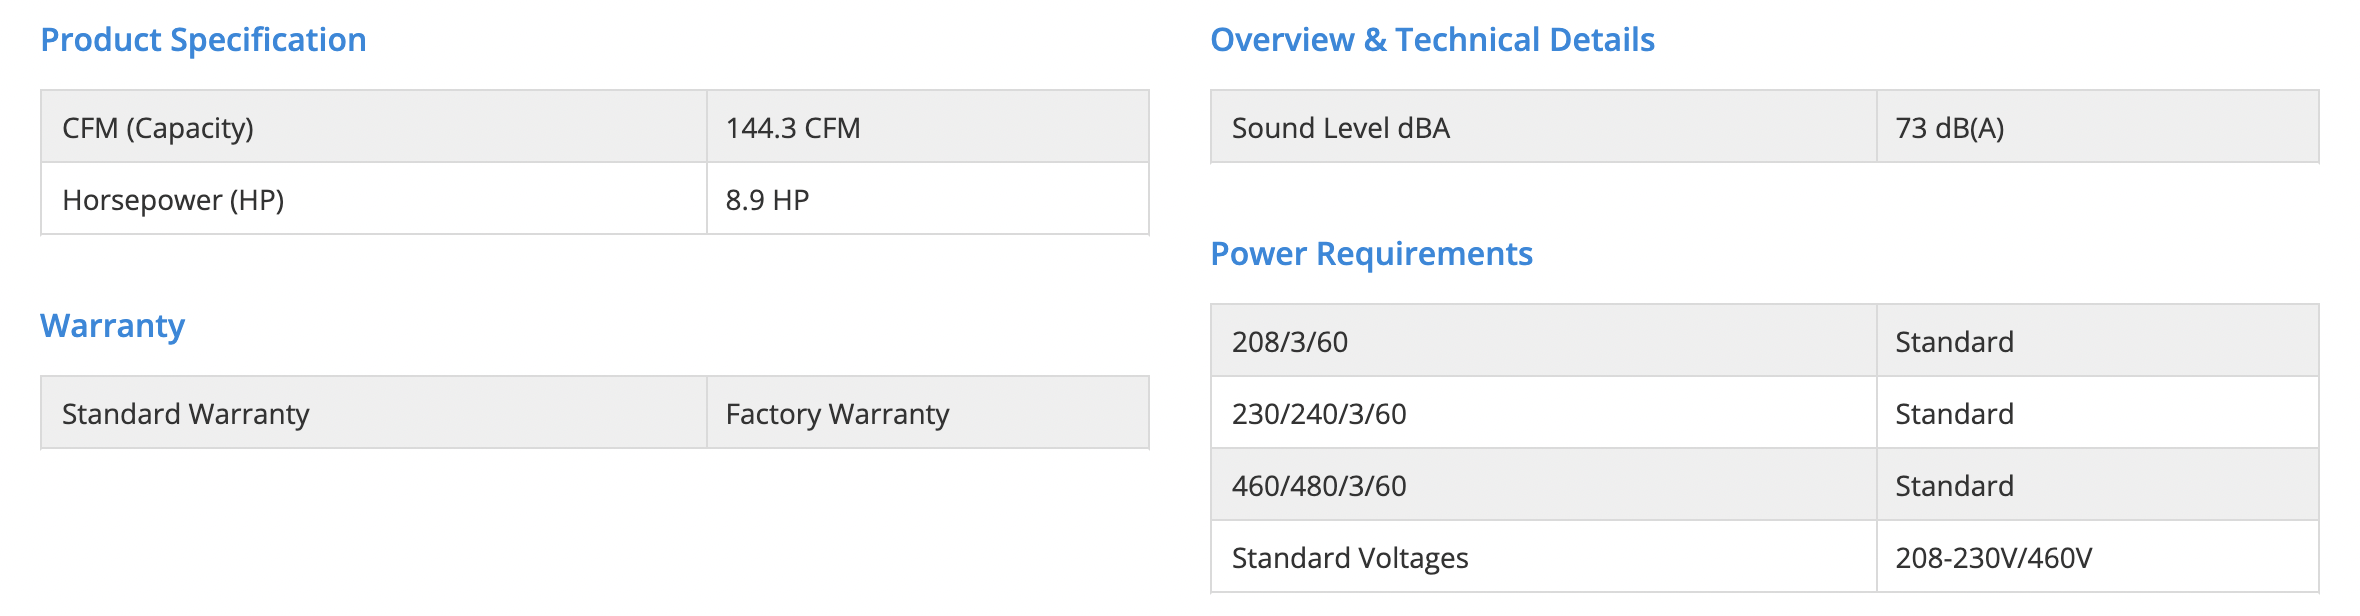
Task: Click Standard next to 230/240/3/60
Action: click(1954, 414)
